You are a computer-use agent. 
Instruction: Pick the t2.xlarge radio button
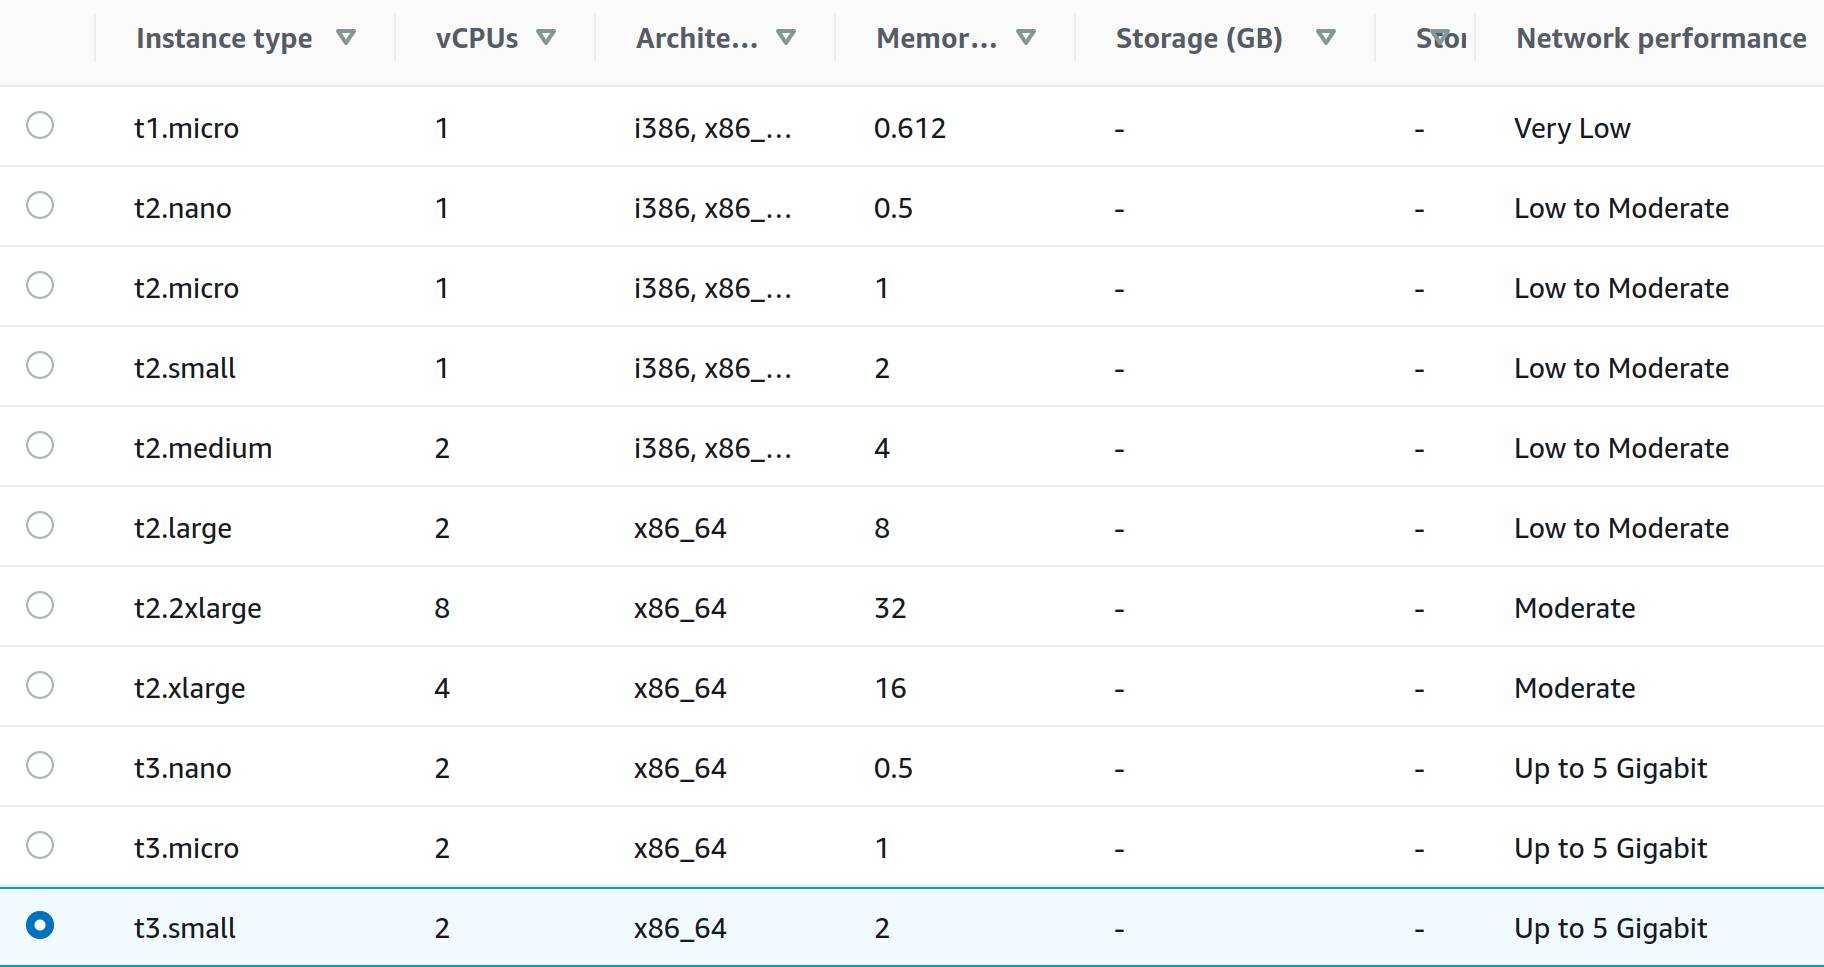coord(40,686)
